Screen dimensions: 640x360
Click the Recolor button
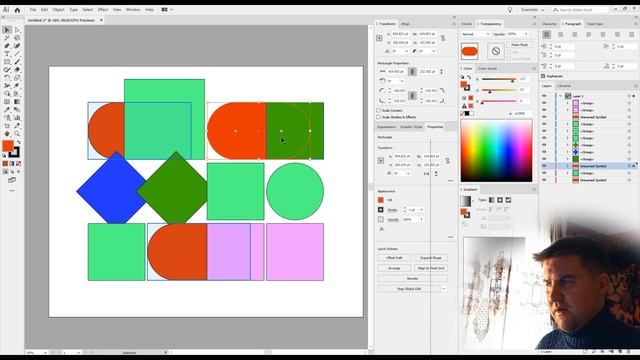coord(412,278)
